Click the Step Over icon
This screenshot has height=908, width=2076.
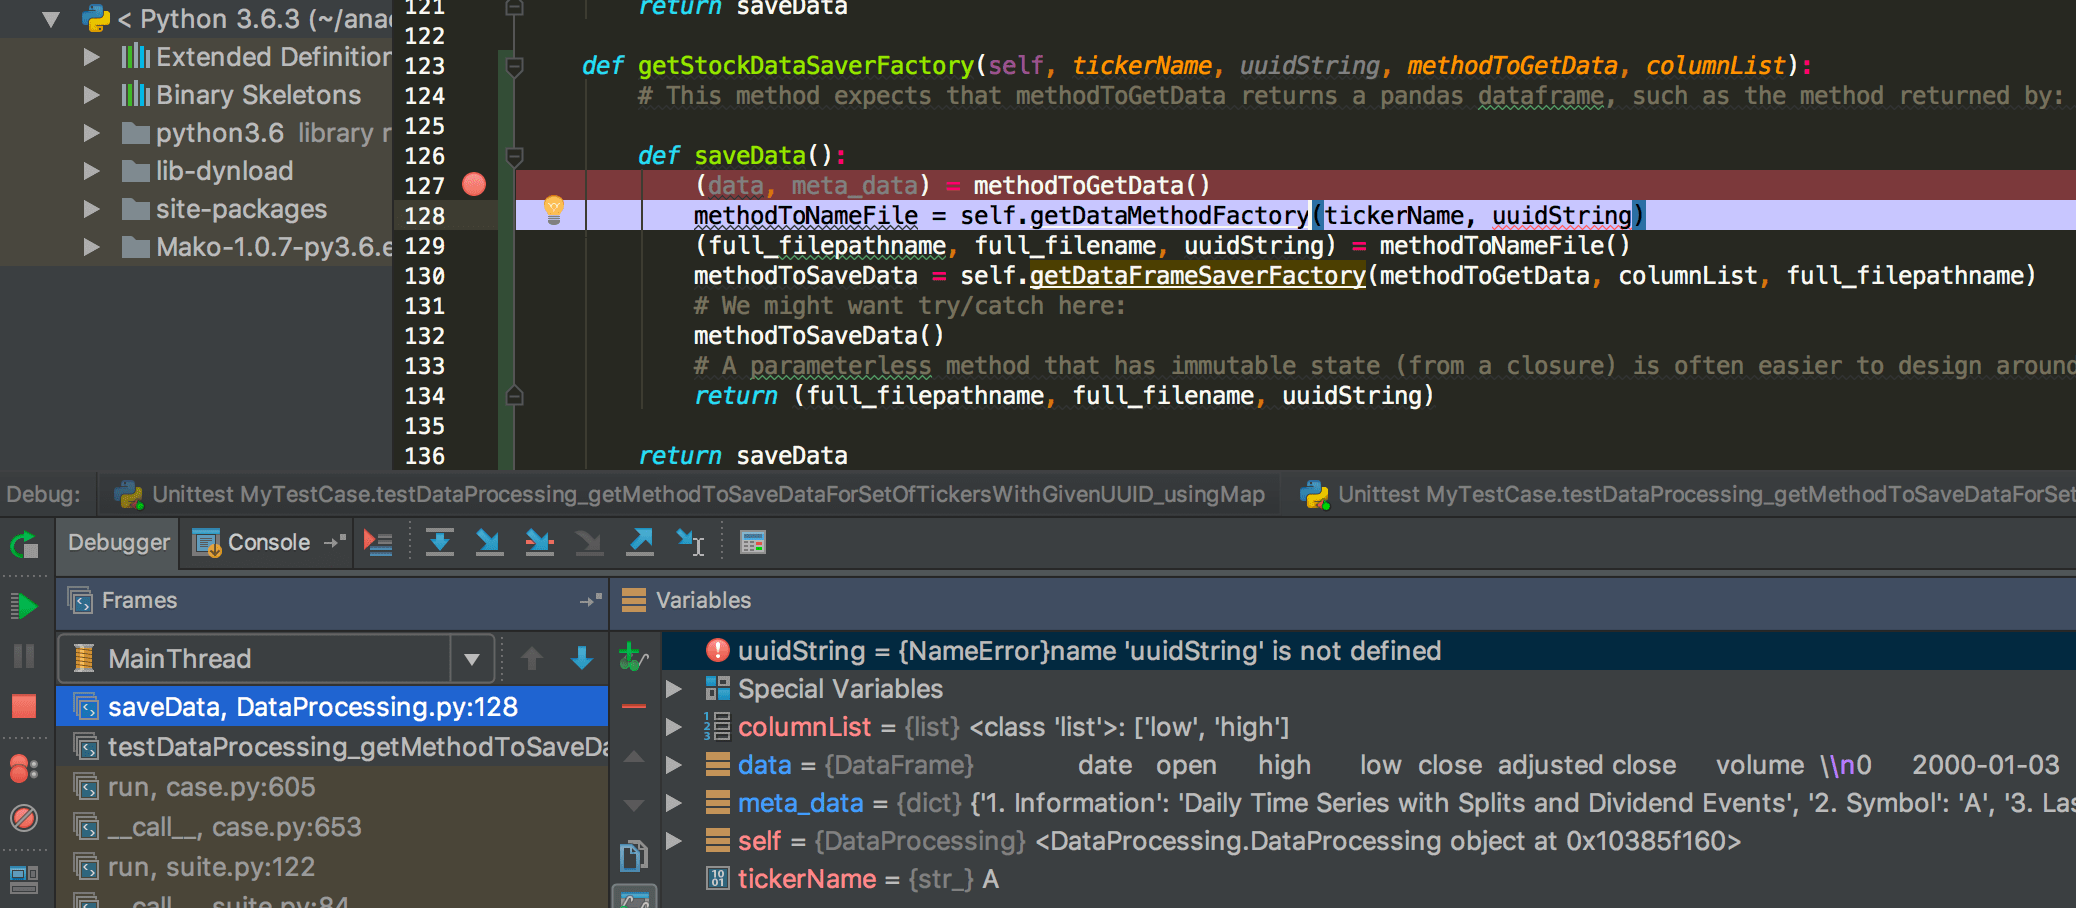click(x=440, y=542)
